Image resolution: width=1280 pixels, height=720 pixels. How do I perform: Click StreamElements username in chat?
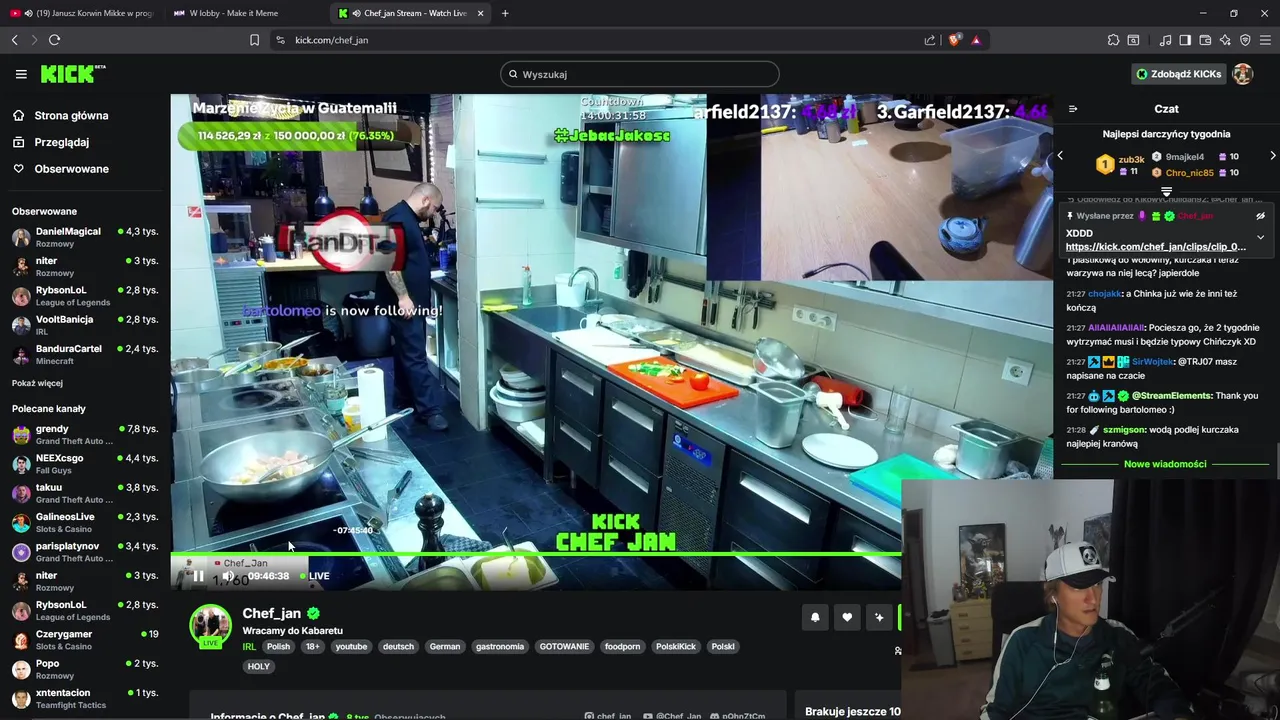pyautogui.click(x=1172, y=396)
